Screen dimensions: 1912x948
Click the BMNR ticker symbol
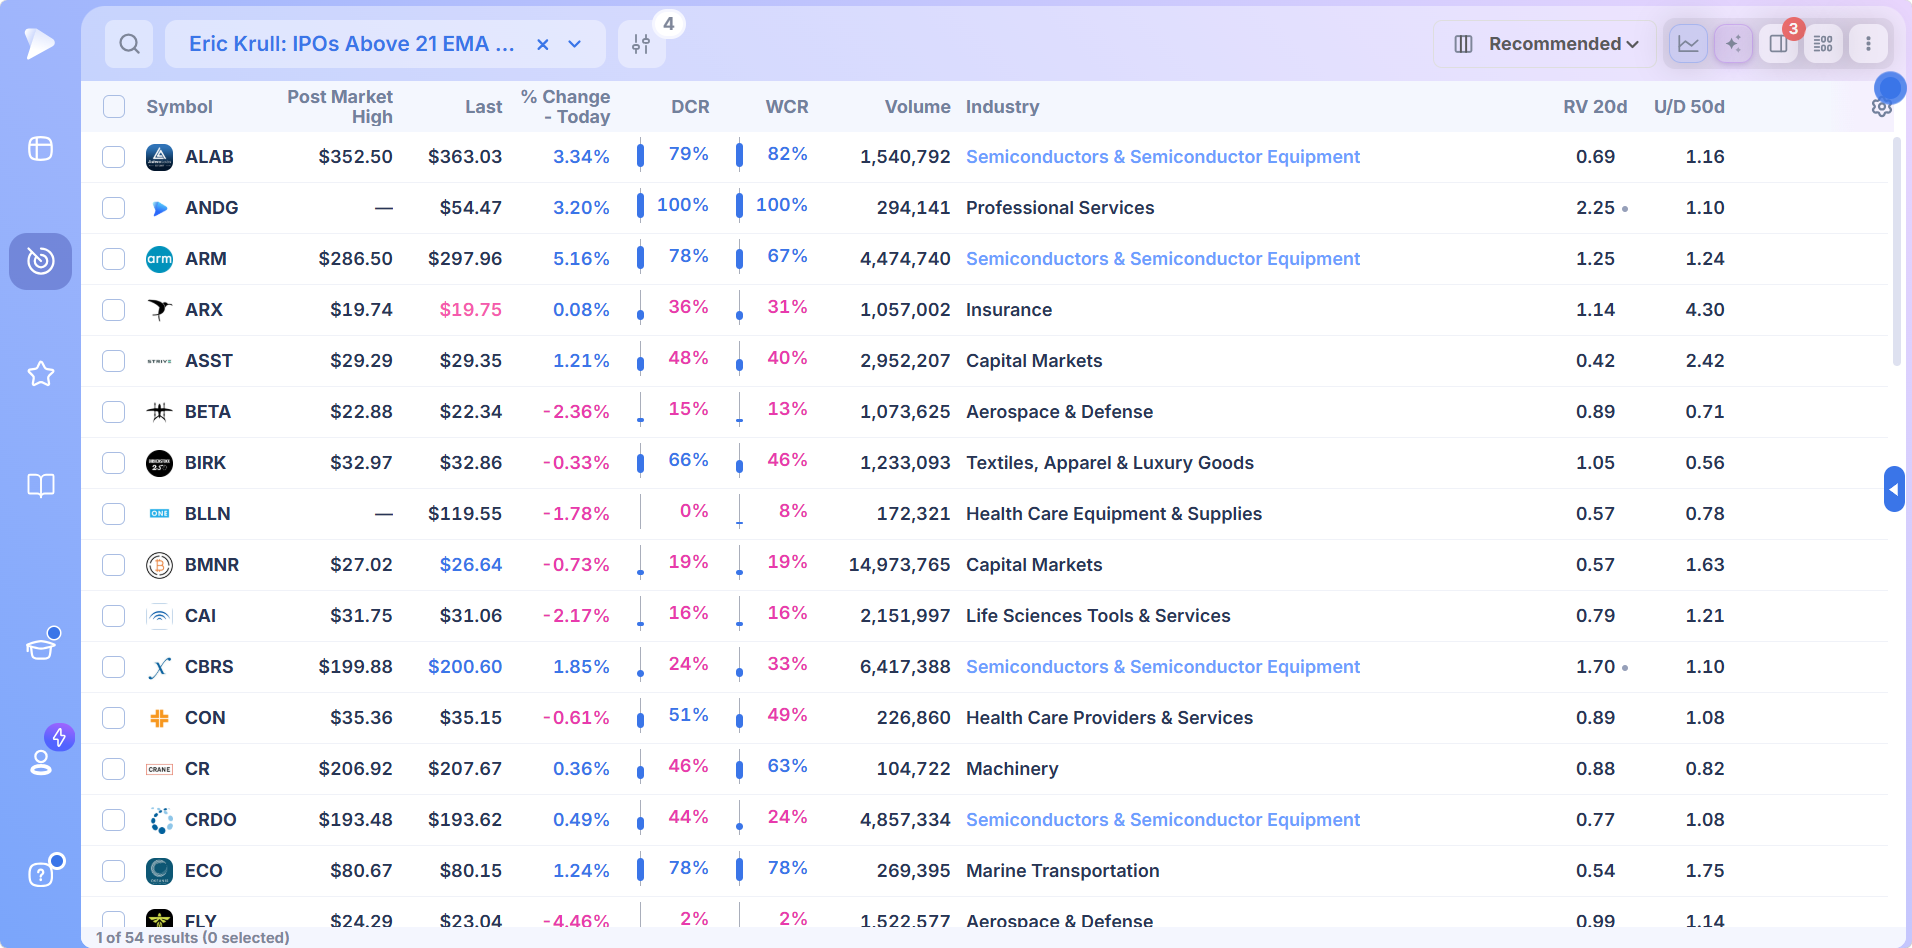coord(212,565)
